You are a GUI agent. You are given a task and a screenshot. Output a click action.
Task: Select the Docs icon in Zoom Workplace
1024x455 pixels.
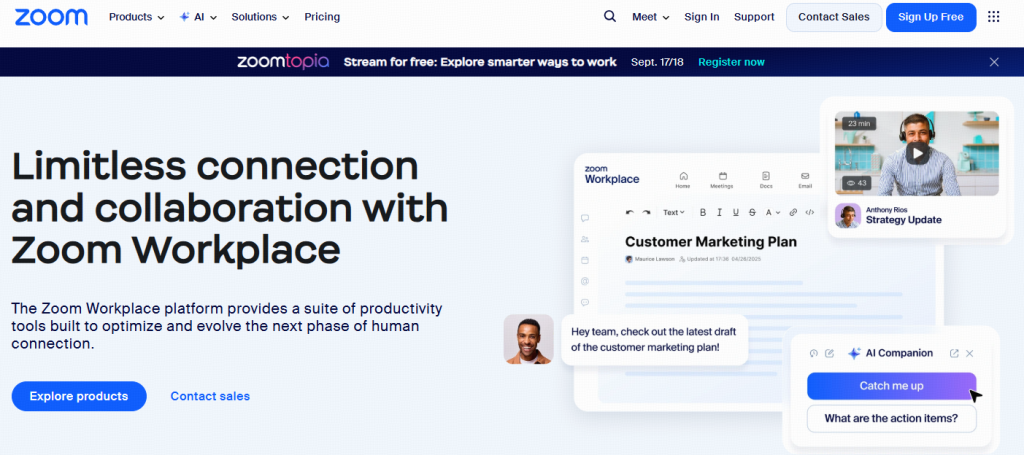coord(766,176)
